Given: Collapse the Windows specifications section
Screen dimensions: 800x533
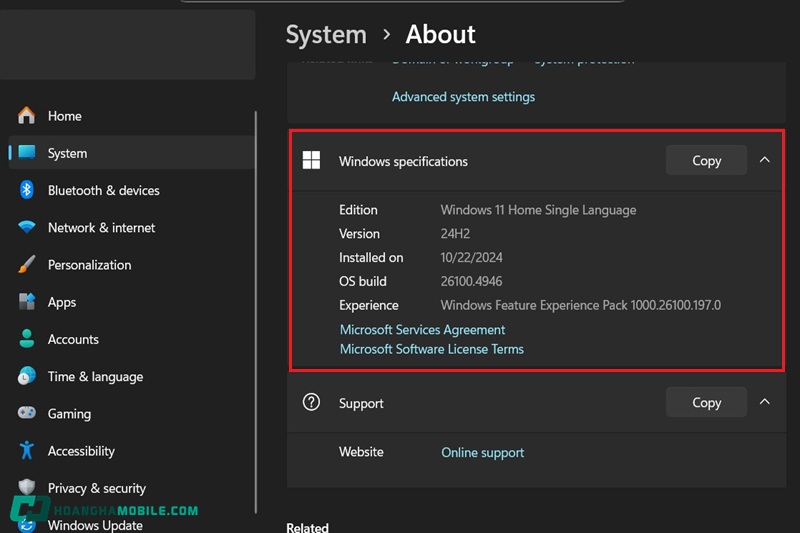Looking at the screenshot, I should pyautogui.click(x=765, y=160).
